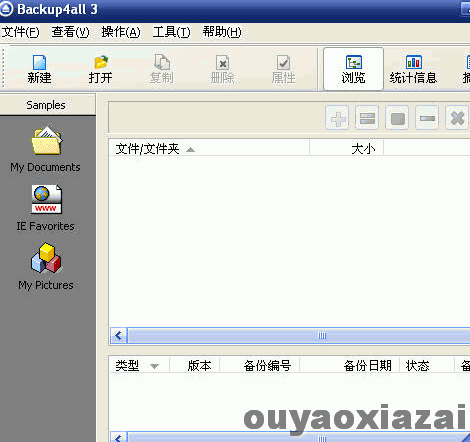Viewport: 470px width, 442px height.
Task: Click the left arrow of the file list scrollbar
Action: point(119,335)
